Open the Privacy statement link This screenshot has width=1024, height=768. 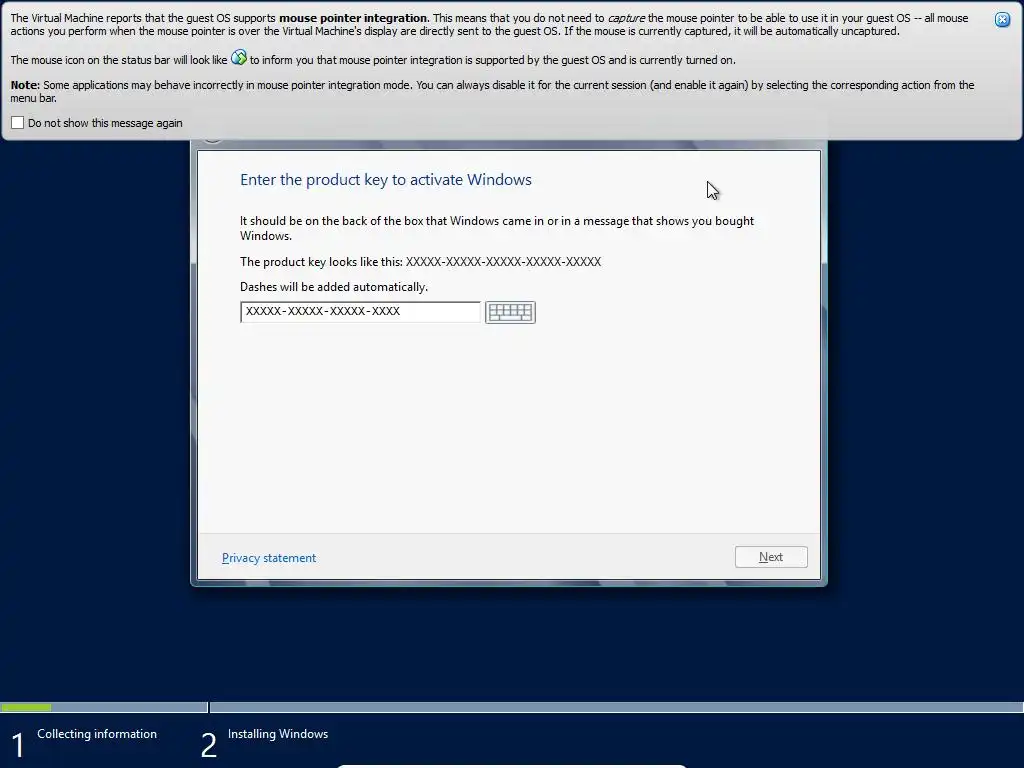pos(268,558)
